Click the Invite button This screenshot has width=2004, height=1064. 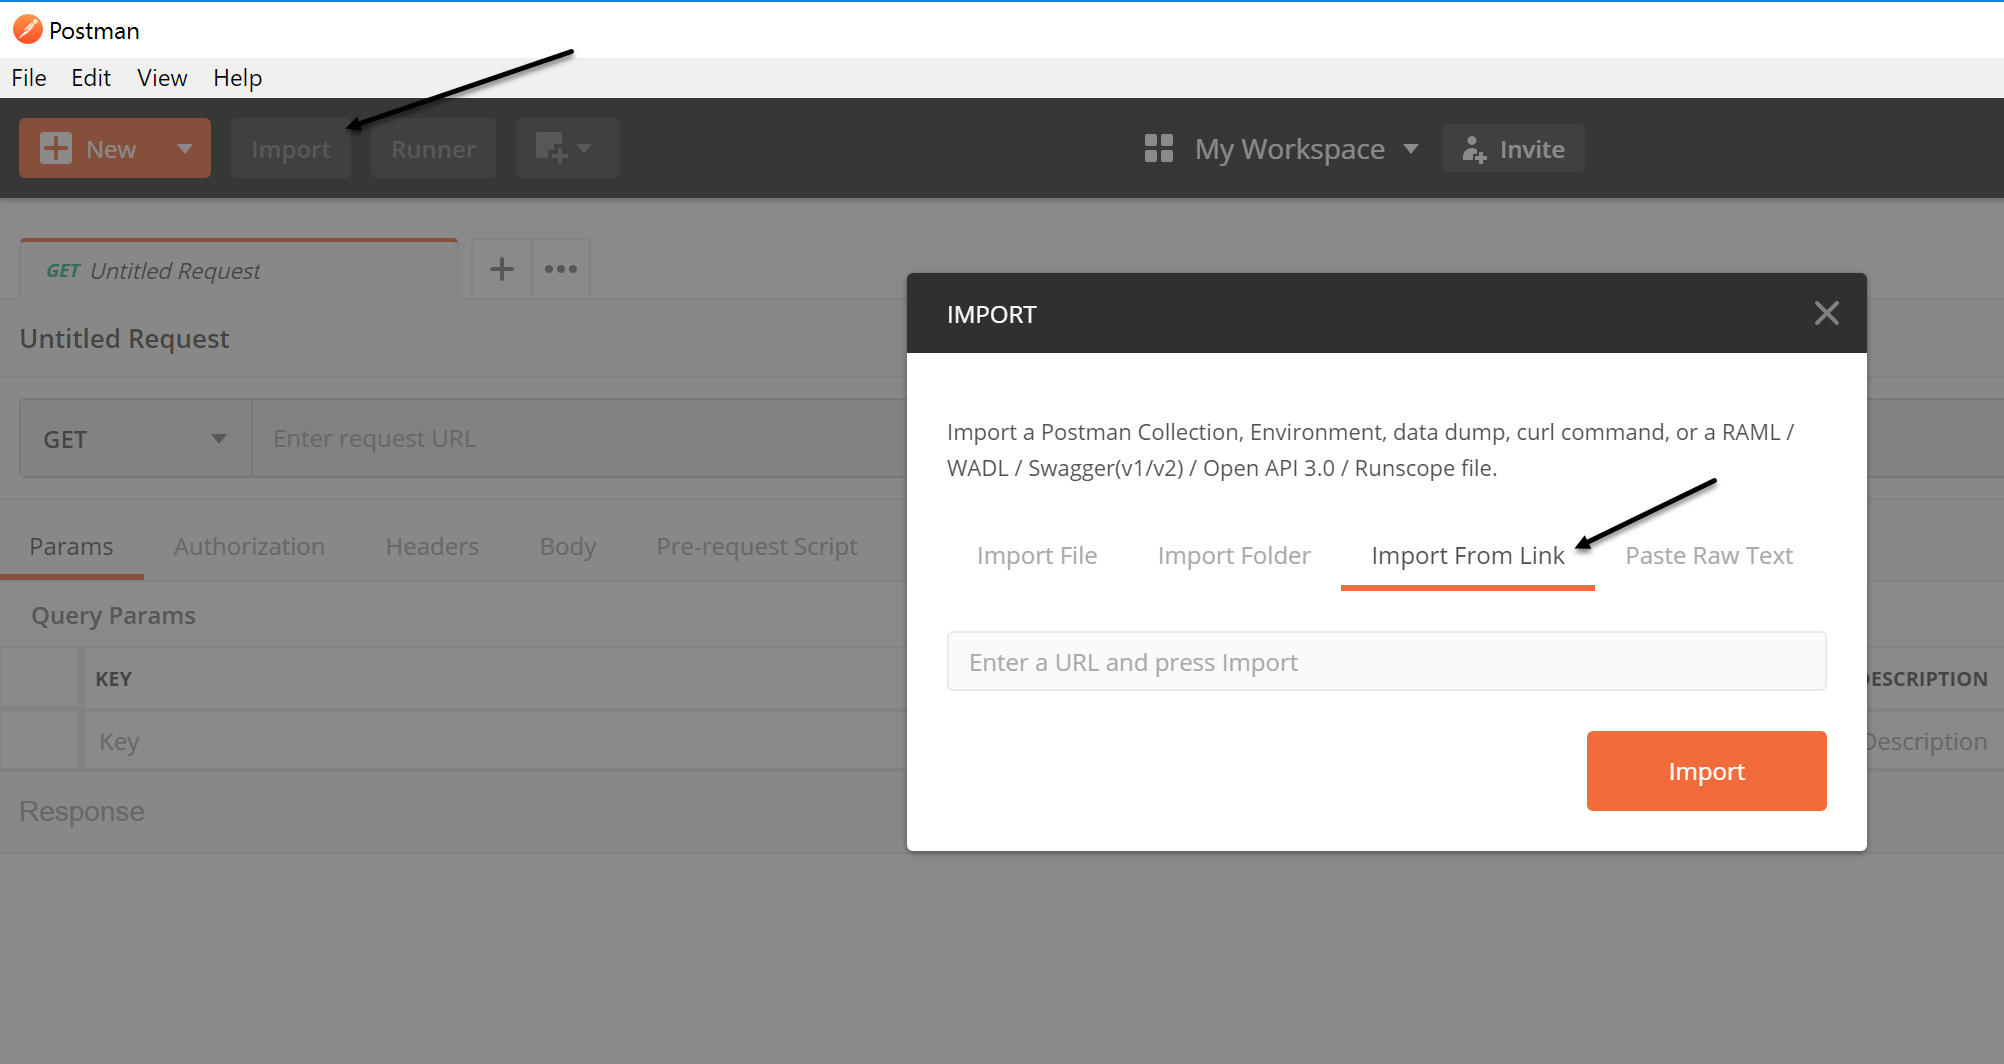(1513, 149)
